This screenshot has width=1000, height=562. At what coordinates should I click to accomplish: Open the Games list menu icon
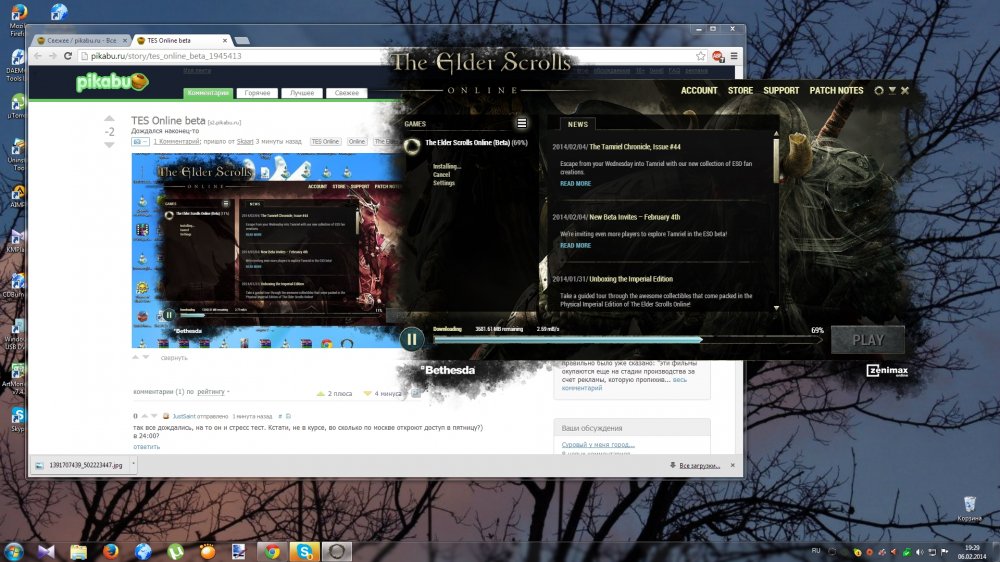pos(522,123)
